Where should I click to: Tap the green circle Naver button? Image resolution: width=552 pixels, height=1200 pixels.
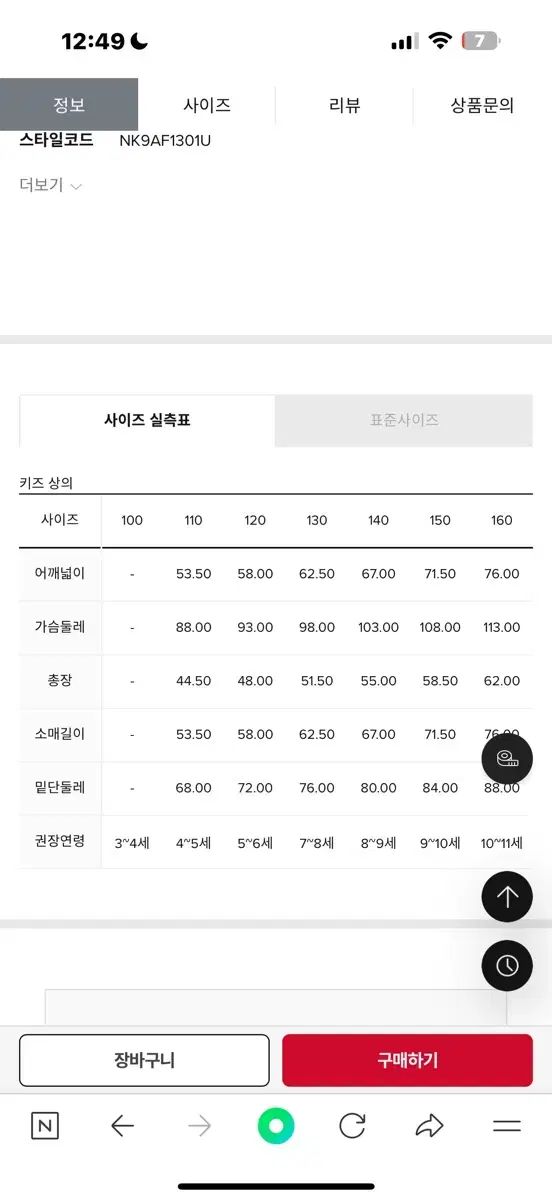point(276,1126)
